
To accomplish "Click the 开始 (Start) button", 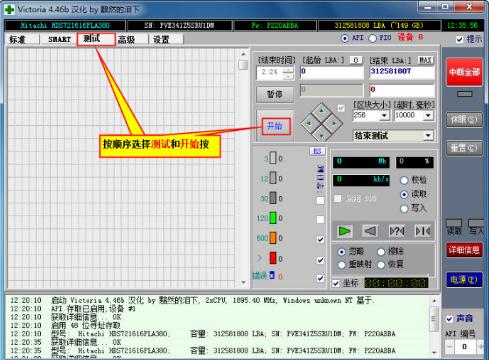I will pyautogui.click(x=276, y=126).
